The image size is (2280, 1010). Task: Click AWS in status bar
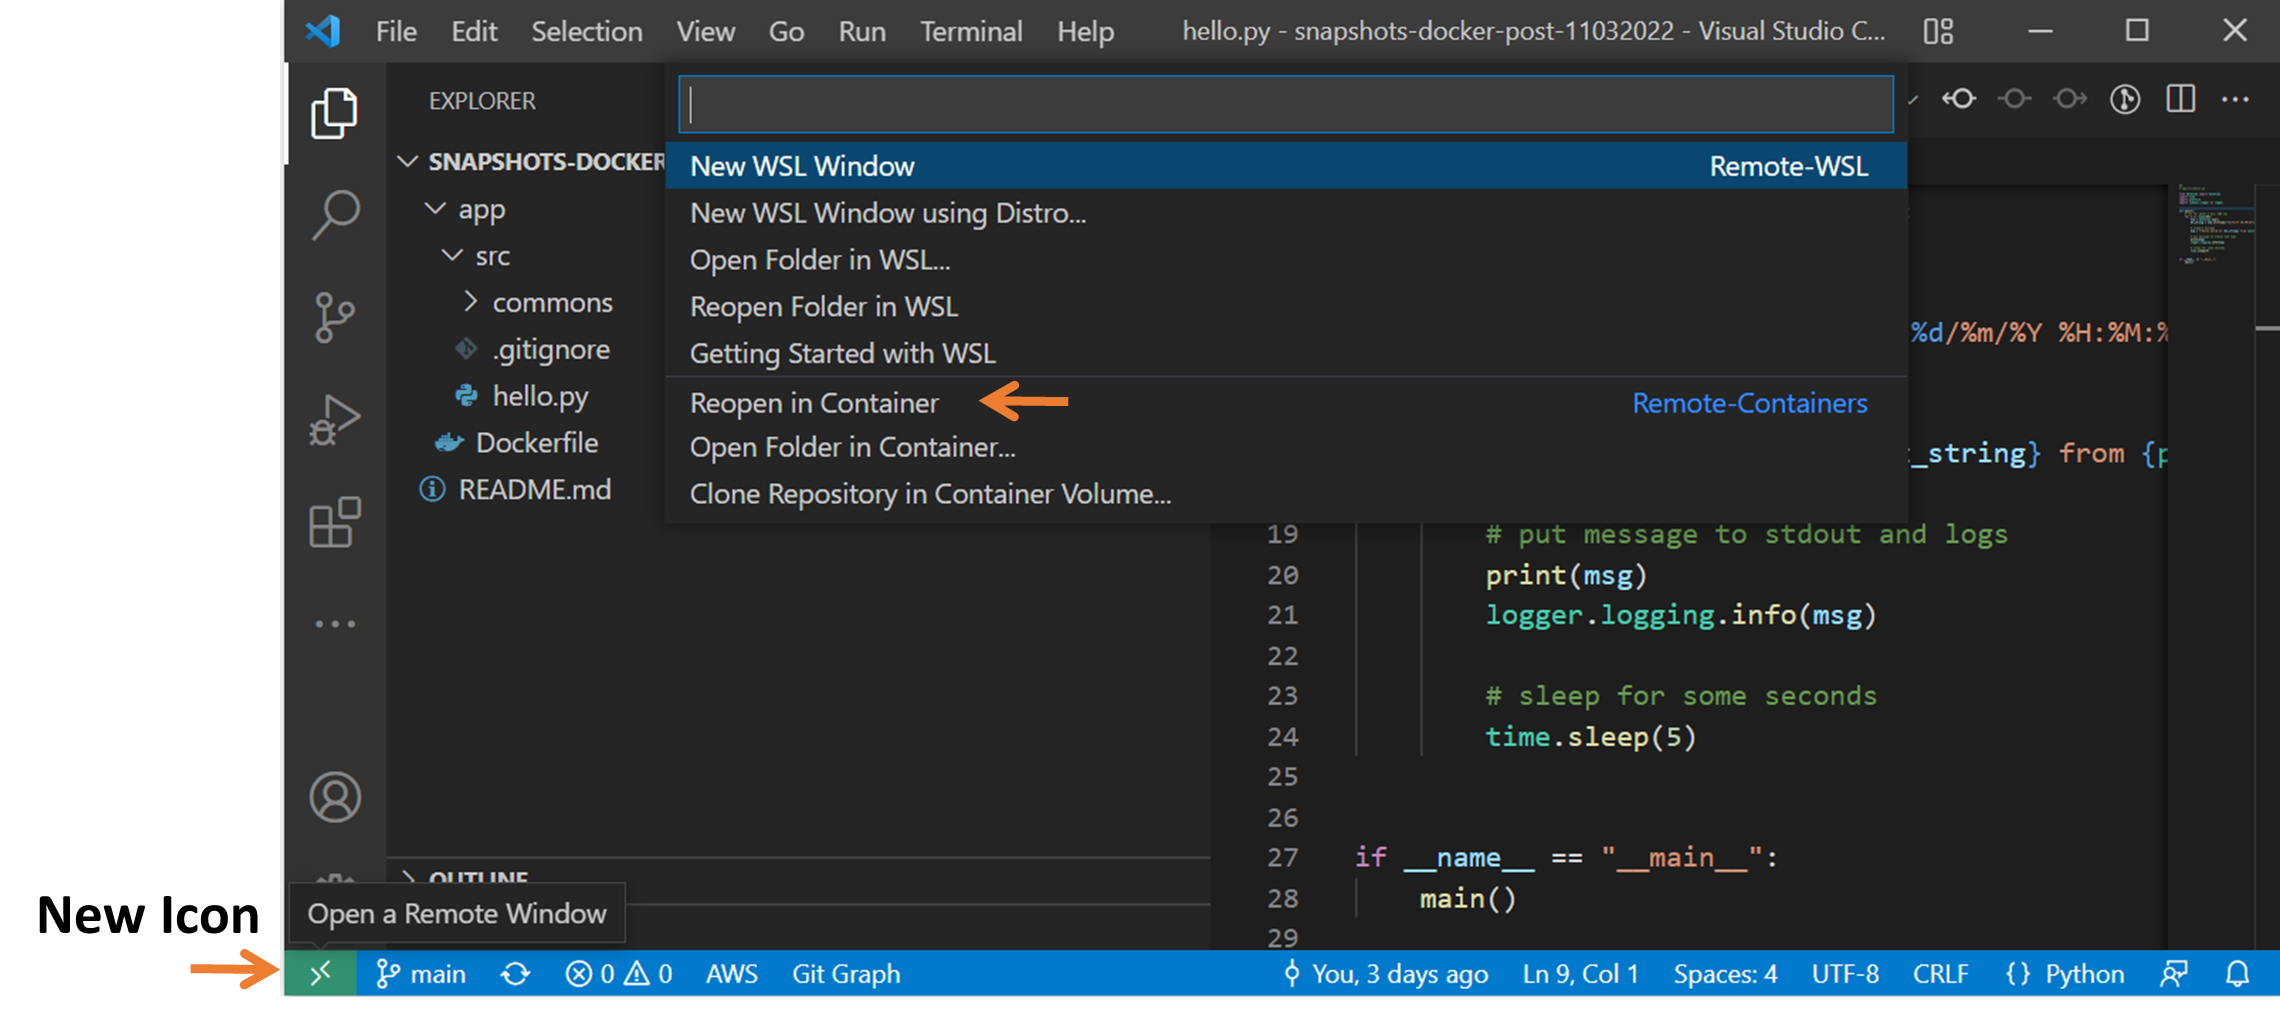click(x=731, y=973)
